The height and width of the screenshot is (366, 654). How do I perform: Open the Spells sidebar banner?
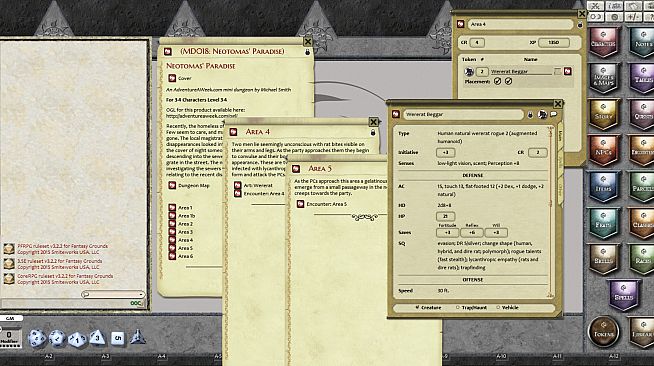click(624, 296)
